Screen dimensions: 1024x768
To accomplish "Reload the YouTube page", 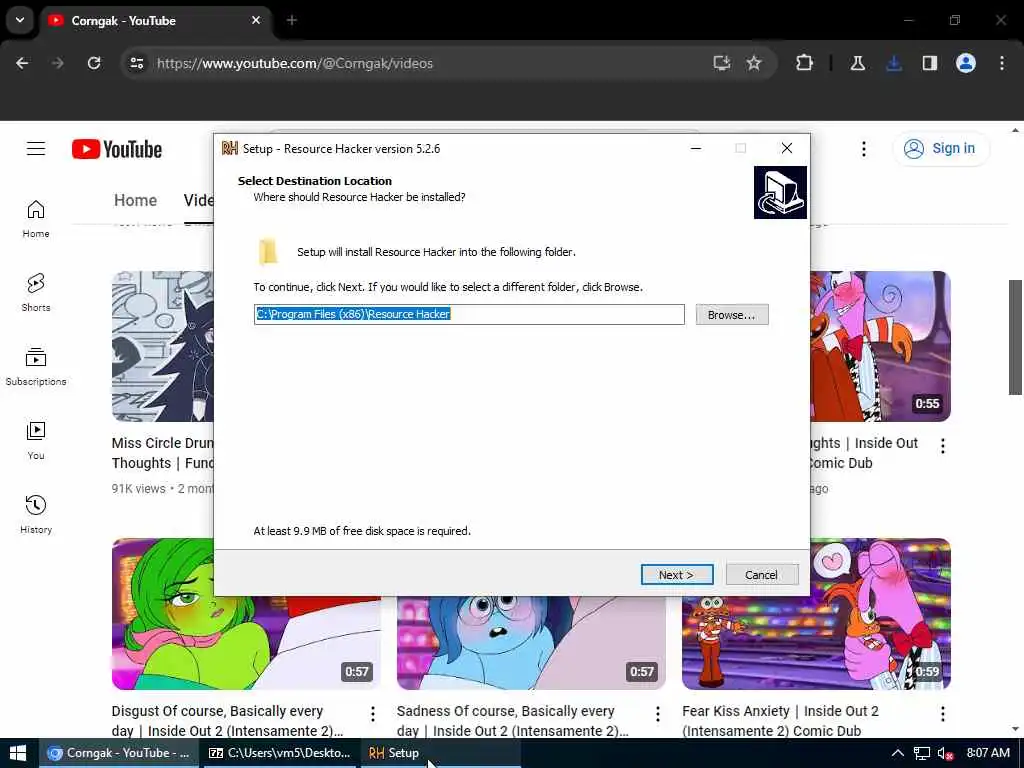I will (94, 63).
